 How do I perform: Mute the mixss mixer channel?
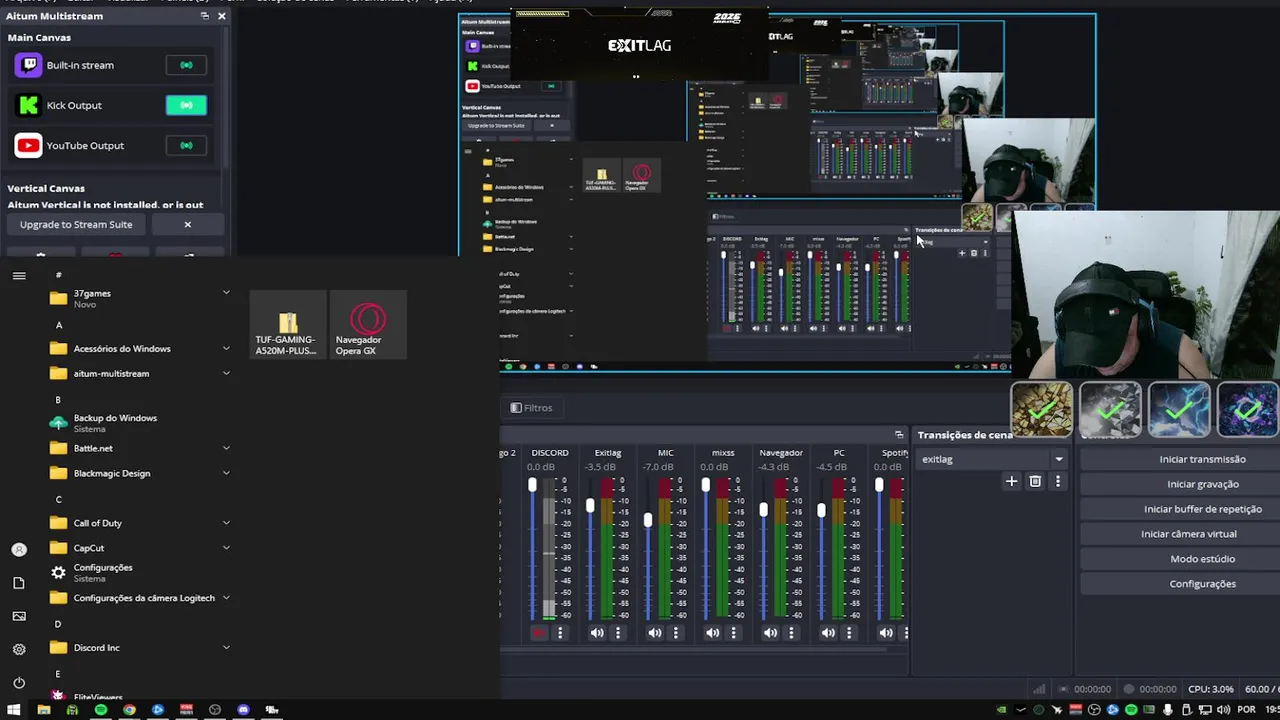tap(712, 633)
